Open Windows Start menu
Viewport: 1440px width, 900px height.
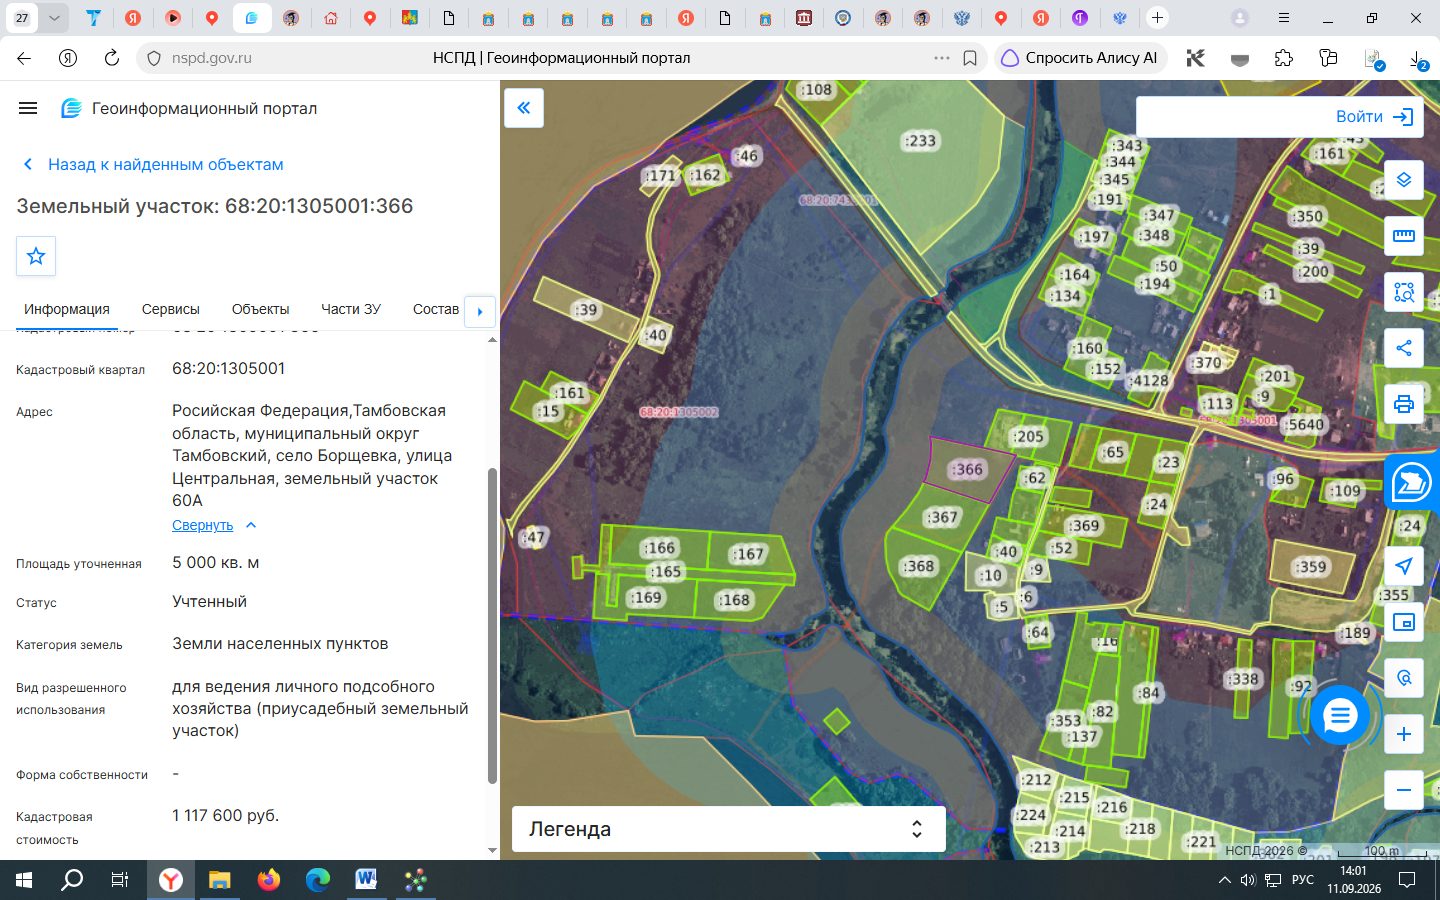24,880
